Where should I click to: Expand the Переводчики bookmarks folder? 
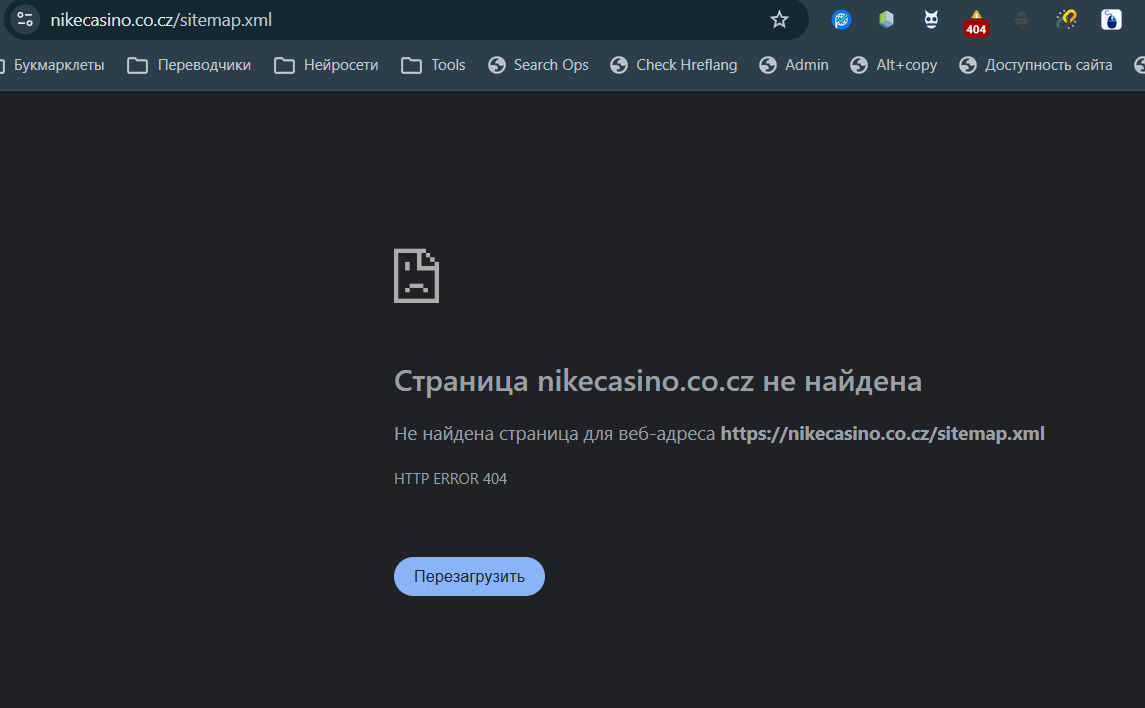pyautogui.click(x=189, y=65)
